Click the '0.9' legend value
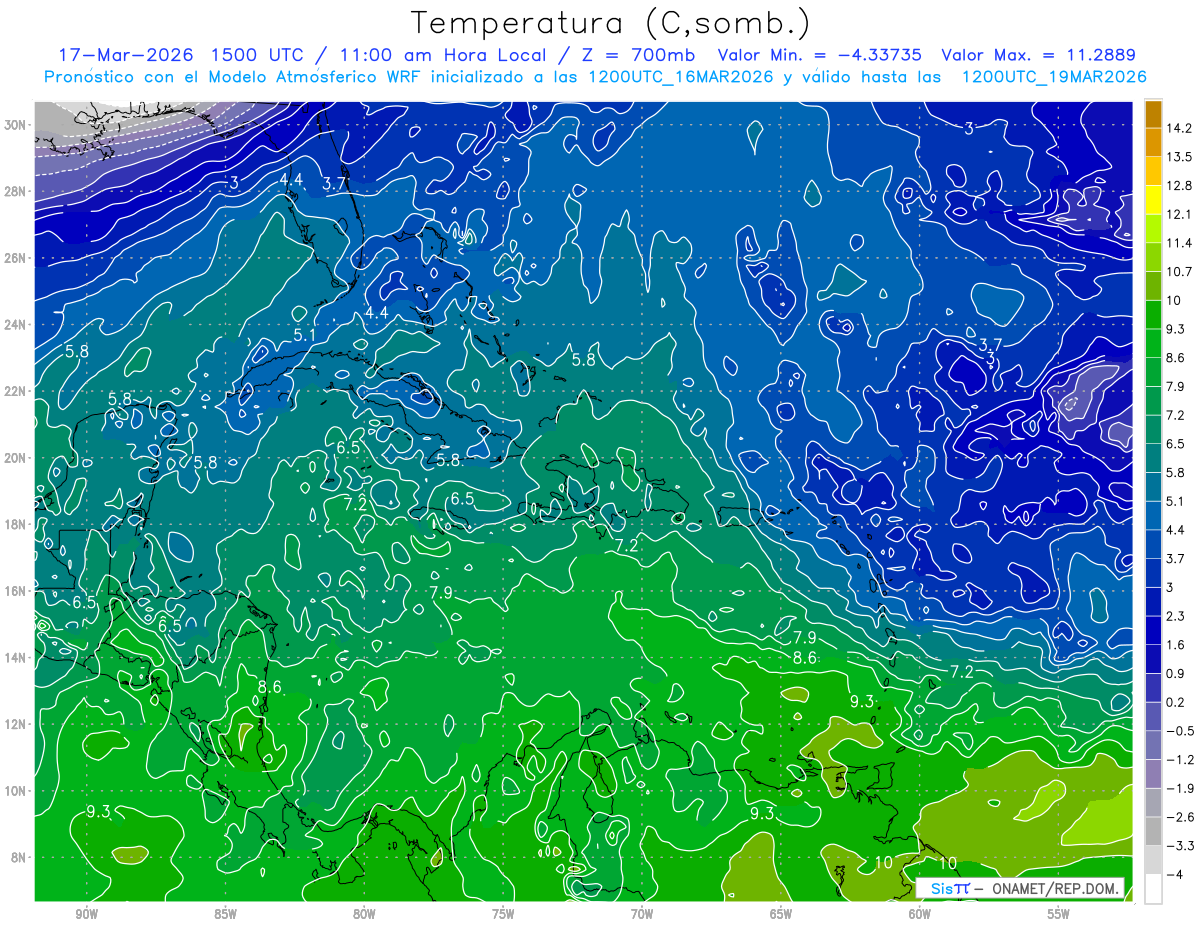 click(1175, 674)
